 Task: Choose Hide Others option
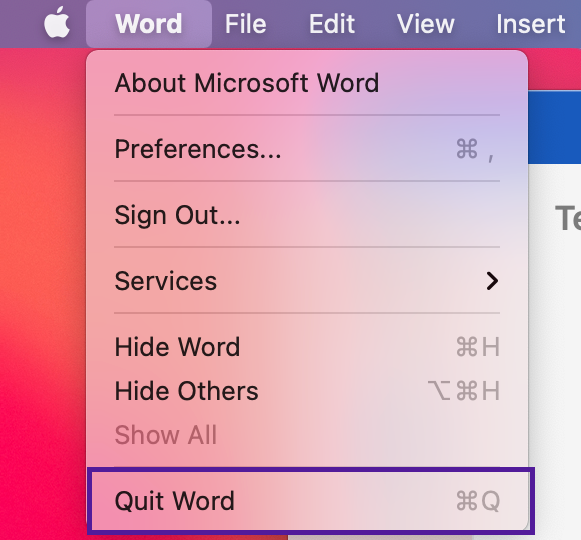tap(307, 391)
